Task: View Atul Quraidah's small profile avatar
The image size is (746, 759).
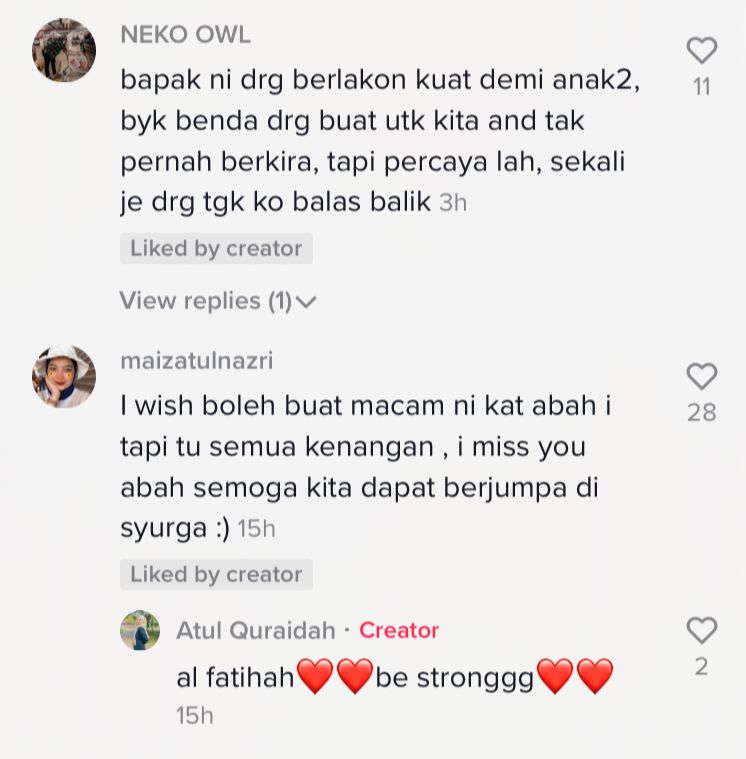Action: pyautogui.click(x=140, y=630)
